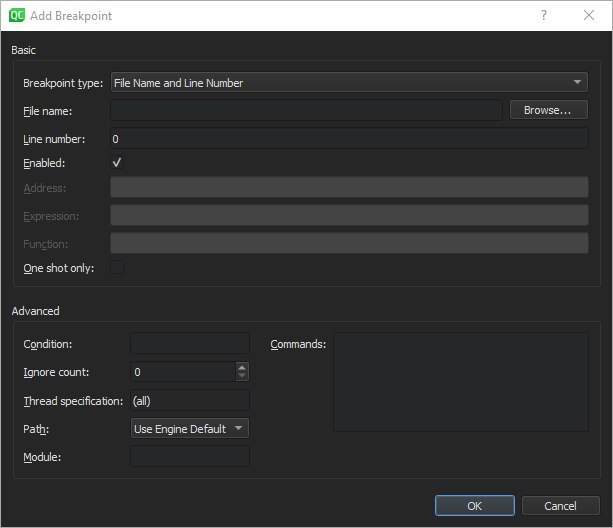Image resolution: width=613 pixels, height=528 pixels.
Task: Close the Add Breakpoint dialog
Action: pos(589,16)
